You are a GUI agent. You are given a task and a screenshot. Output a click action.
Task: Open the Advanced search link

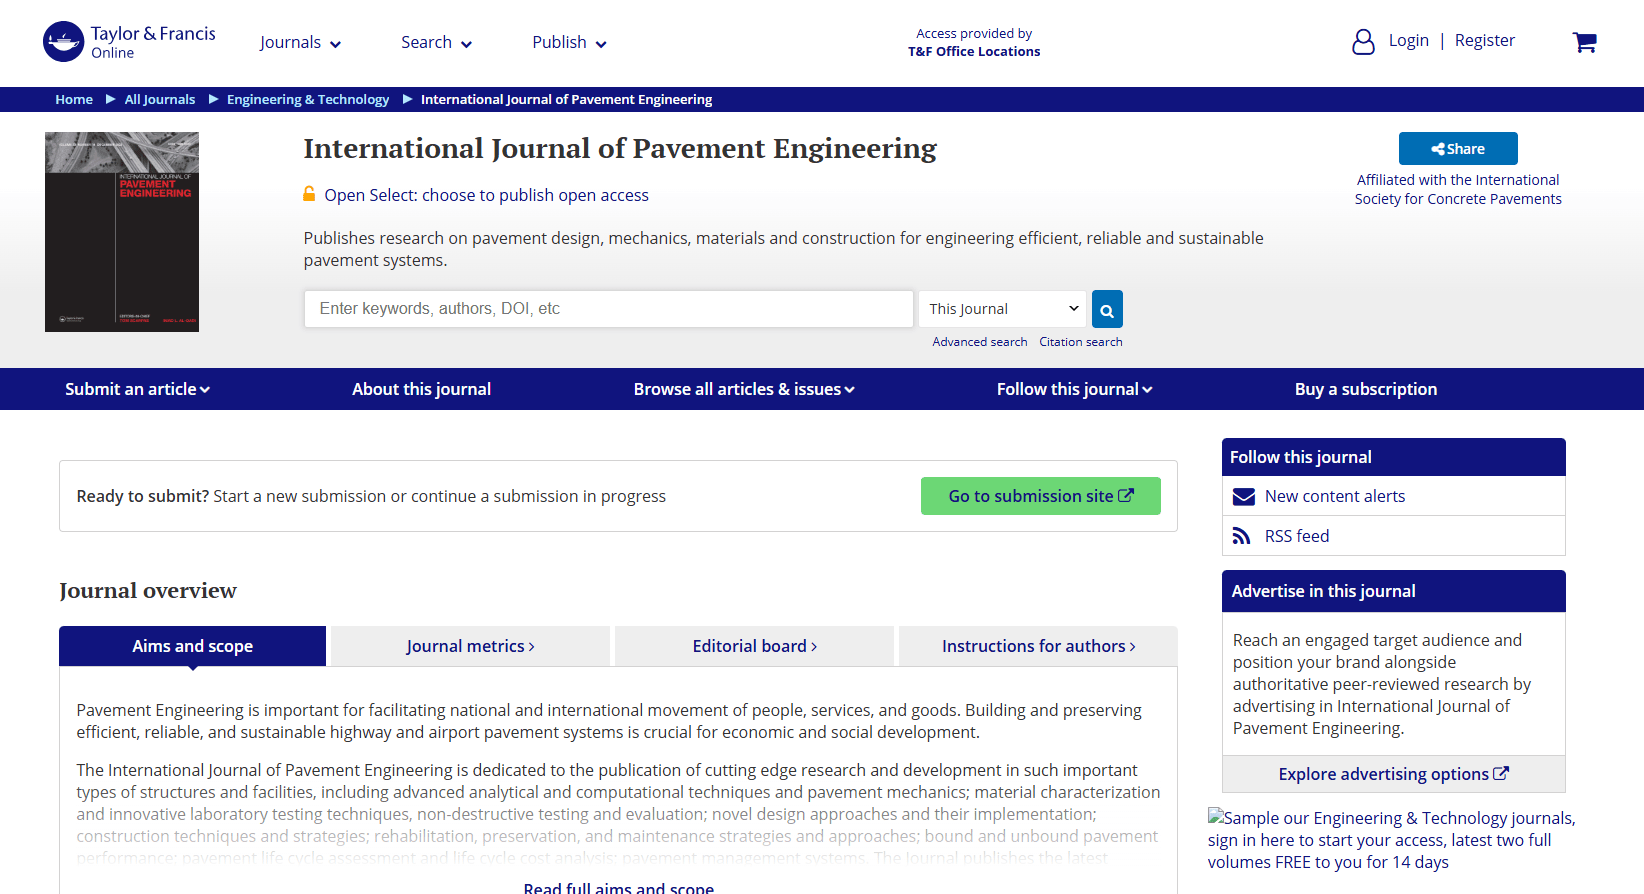[x=980, y=342]
